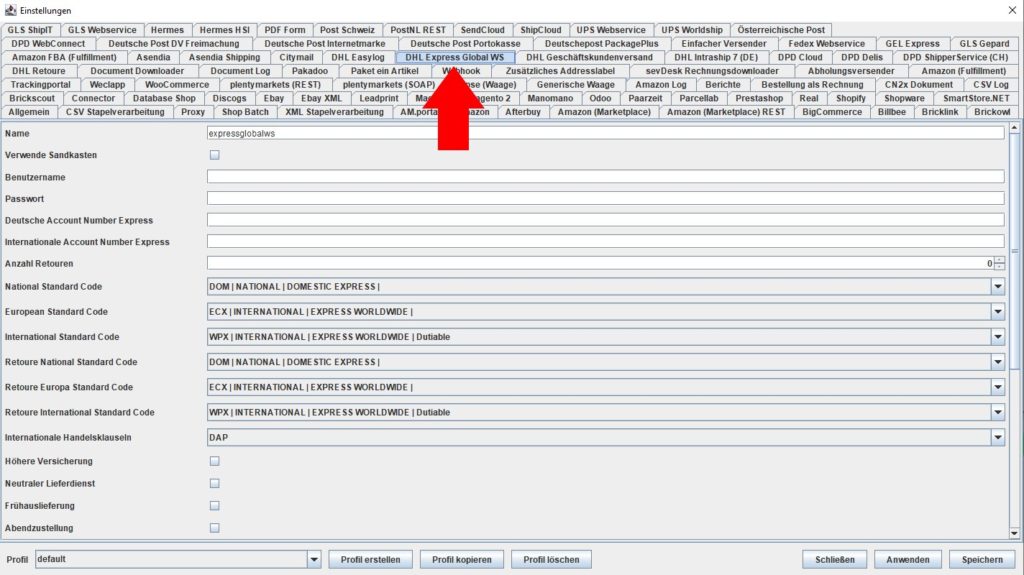1024x575 pixels.
Task: Open CSV Stapelverarbeitung tab
Action: pos(115,112)
